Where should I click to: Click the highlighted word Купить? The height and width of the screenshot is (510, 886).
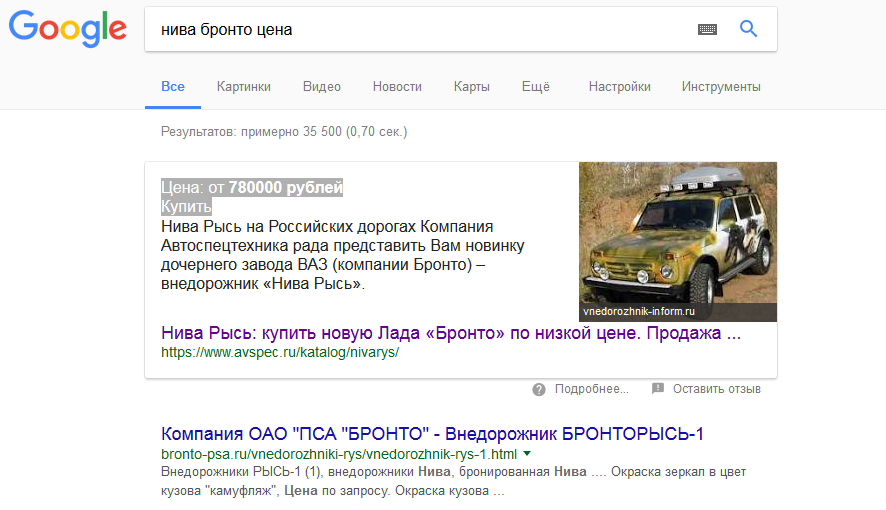pos(186,206)
